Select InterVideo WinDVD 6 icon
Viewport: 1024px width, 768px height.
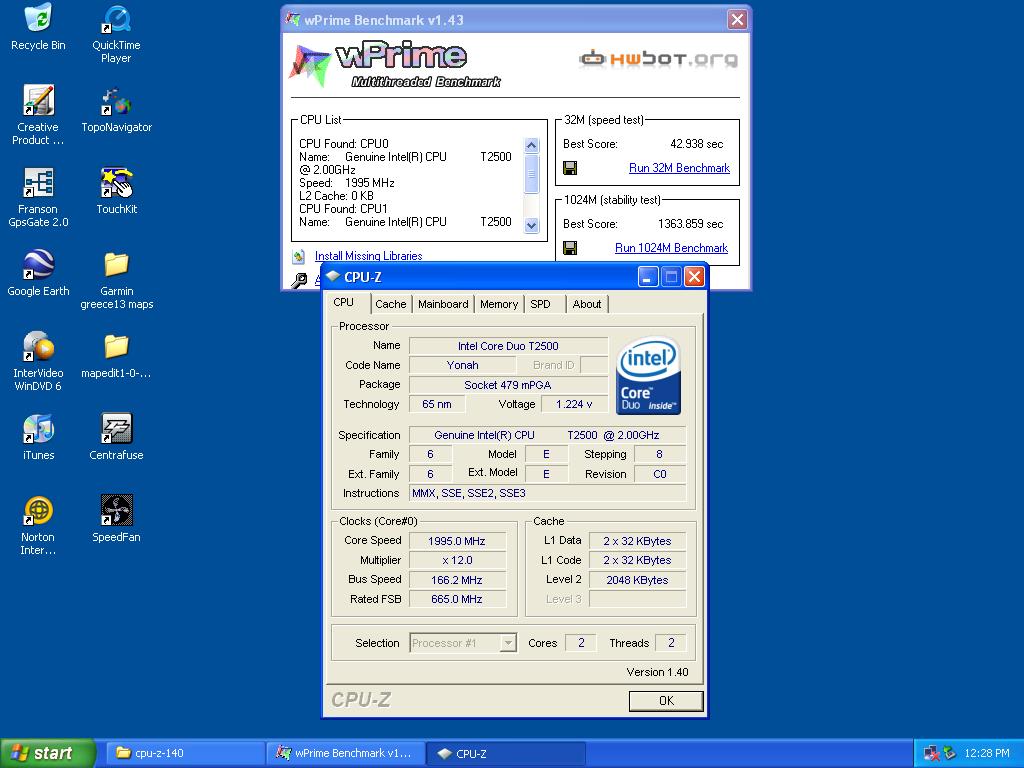tap(38, 347)
